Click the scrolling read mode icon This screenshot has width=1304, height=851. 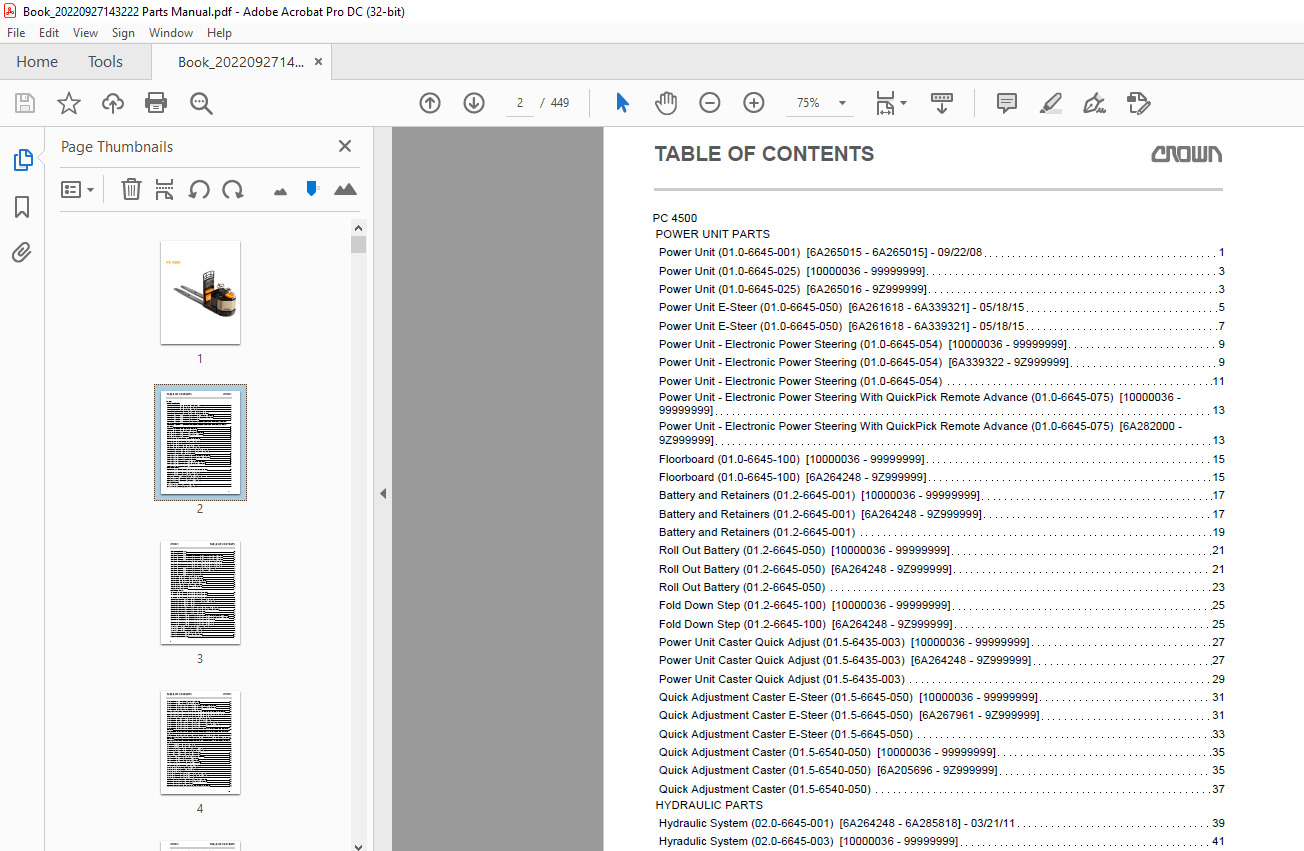[941, 103]
